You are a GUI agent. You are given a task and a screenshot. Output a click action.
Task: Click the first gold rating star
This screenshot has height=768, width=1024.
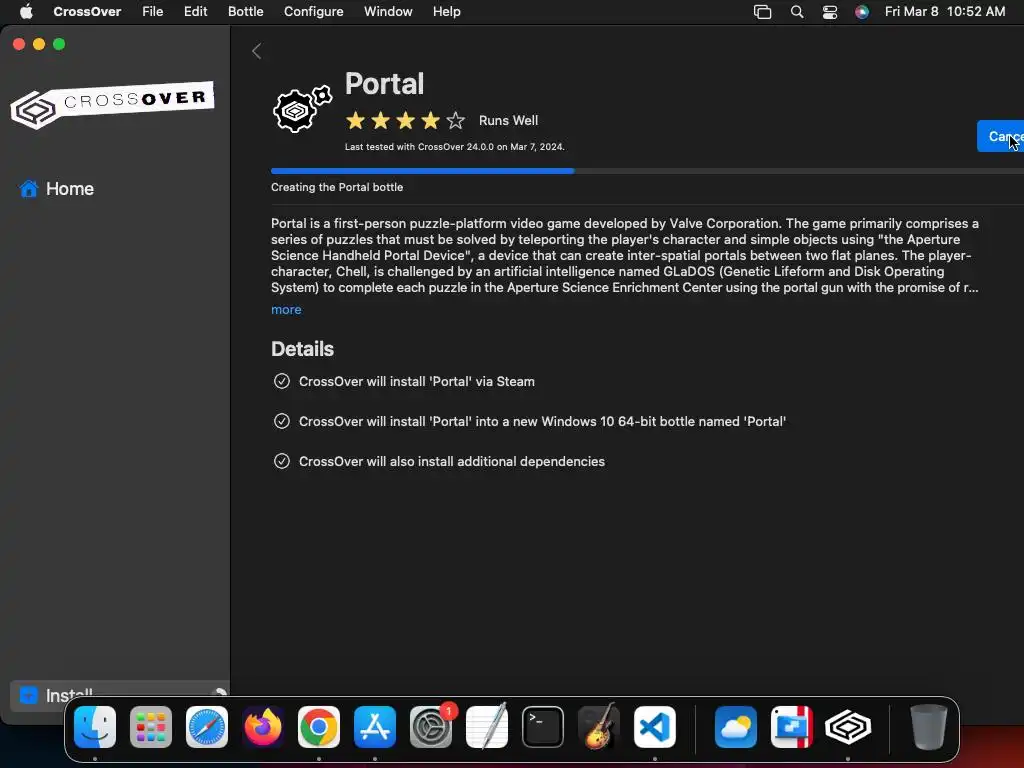356,121
